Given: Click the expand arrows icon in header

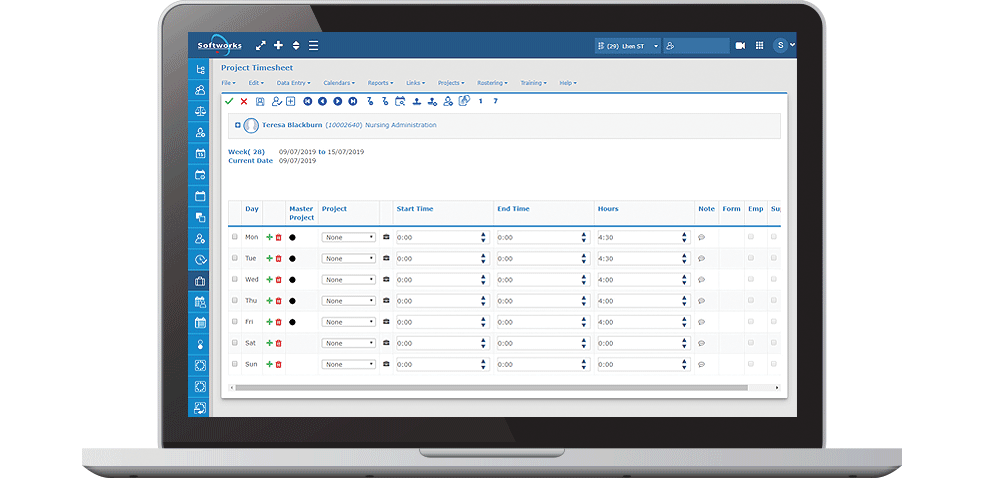Looking at the screenshot, I should pyautogui.click(x=260, y=45).
